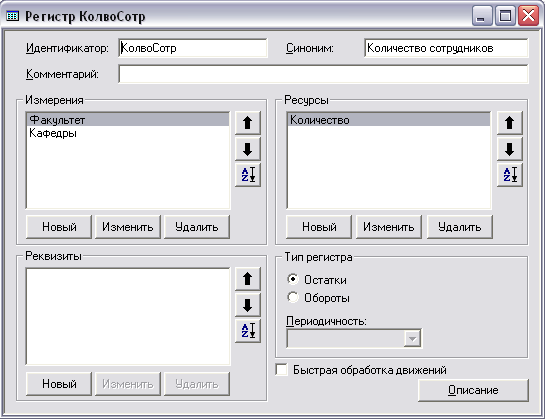Enable Быстрая обработка движений checkbox
The width and height of the screenshot is (545, 419).
[x=282, y=370]
